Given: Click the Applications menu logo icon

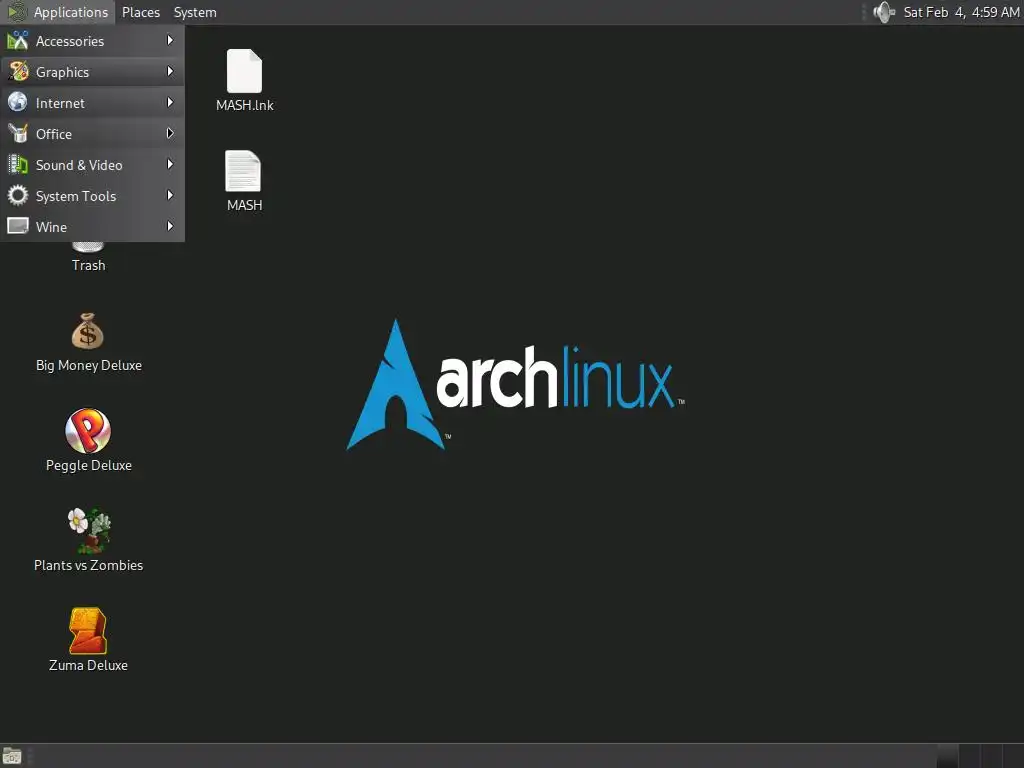Looking at the screenshot, I should [x=16, y=12].
